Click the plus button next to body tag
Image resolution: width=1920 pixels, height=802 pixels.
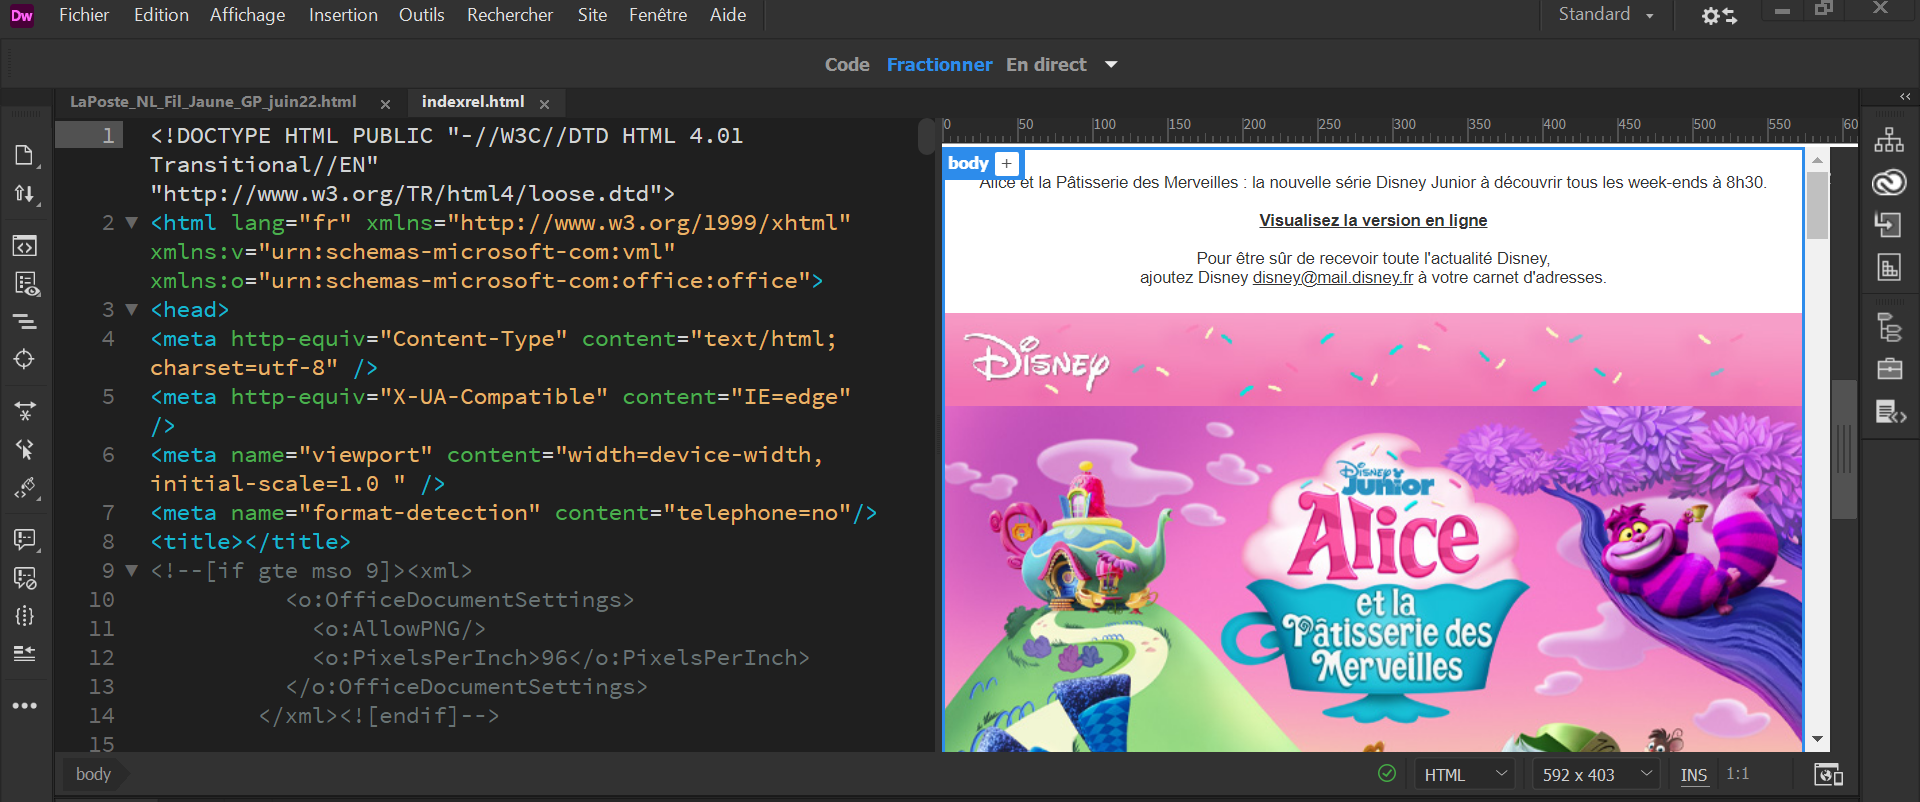pos(1007,164)
